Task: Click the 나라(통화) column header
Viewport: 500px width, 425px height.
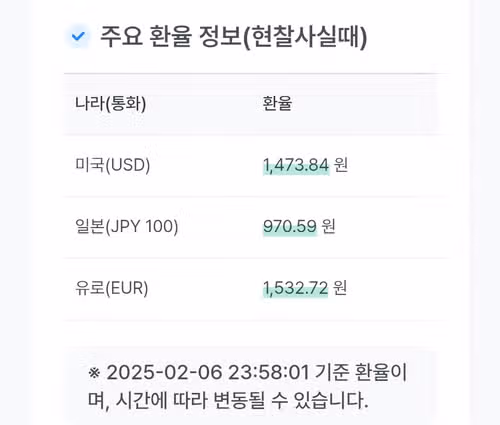Action: click(111, 103)
